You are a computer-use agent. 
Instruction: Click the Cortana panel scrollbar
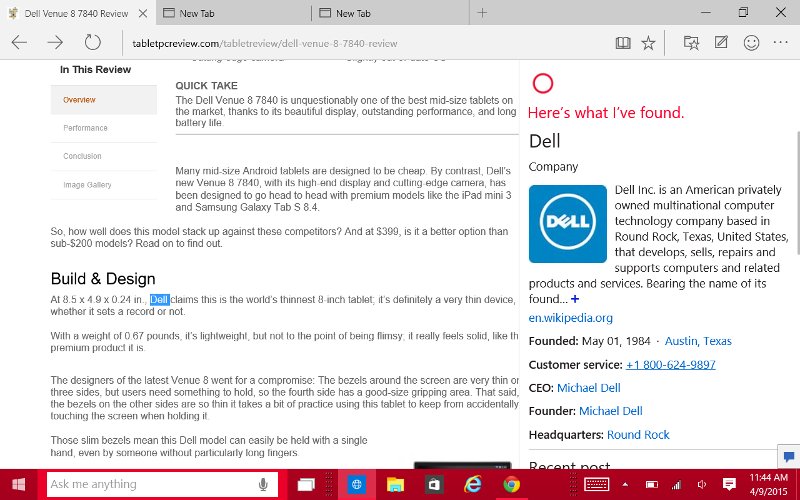point(796,193)
